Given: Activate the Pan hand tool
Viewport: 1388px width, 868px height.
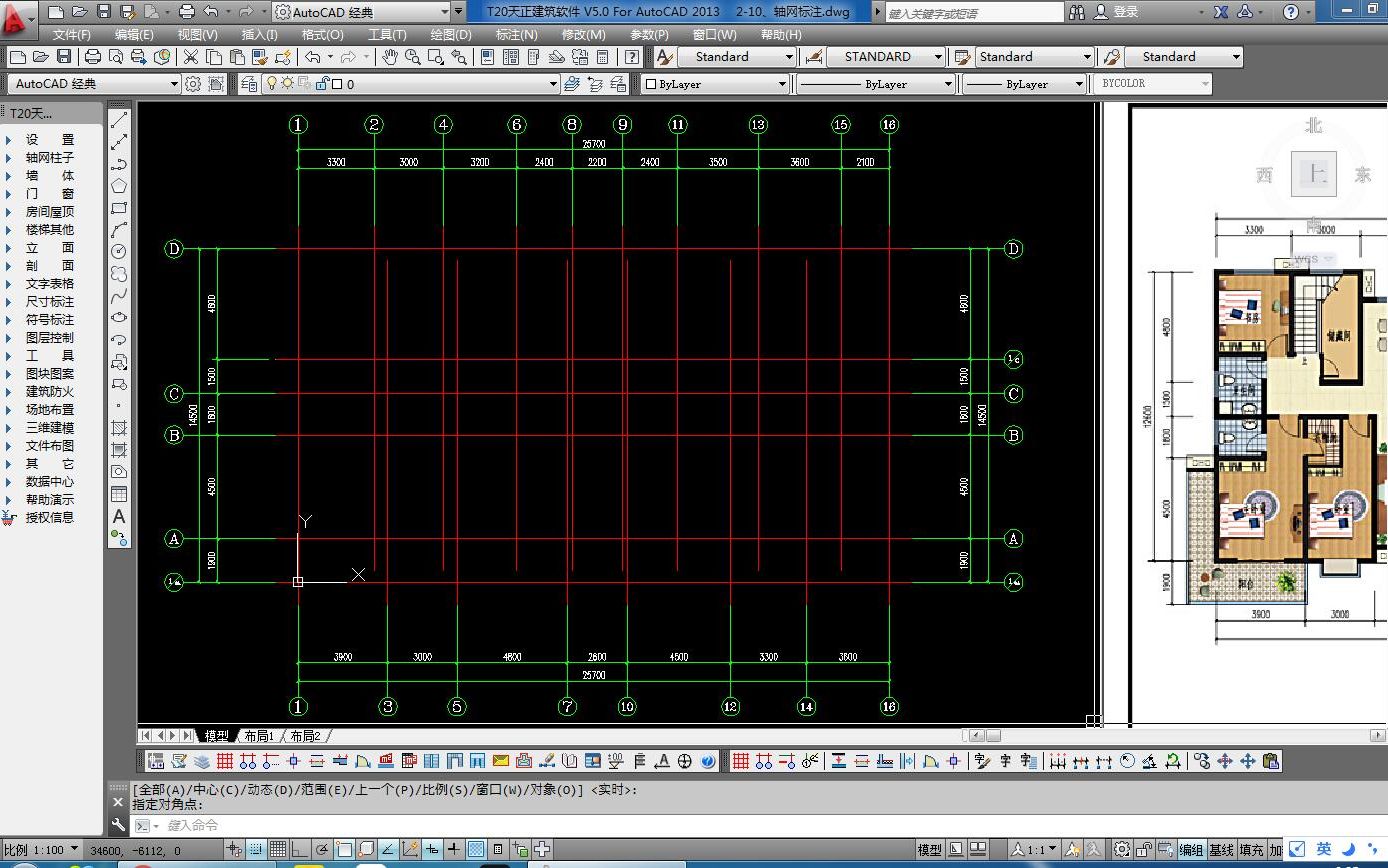Looking at the screenshot, I should (389, 57).
